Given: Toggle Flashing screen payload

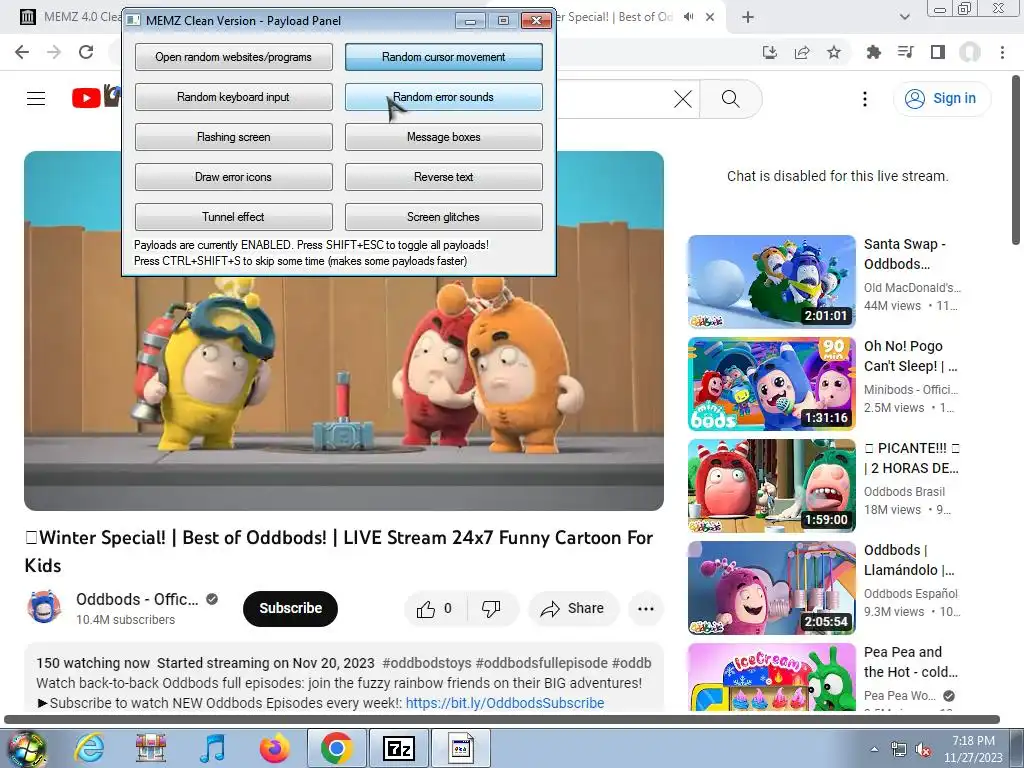Looking at the screenshot, I should pyautogui.click(x=233, y=136).
